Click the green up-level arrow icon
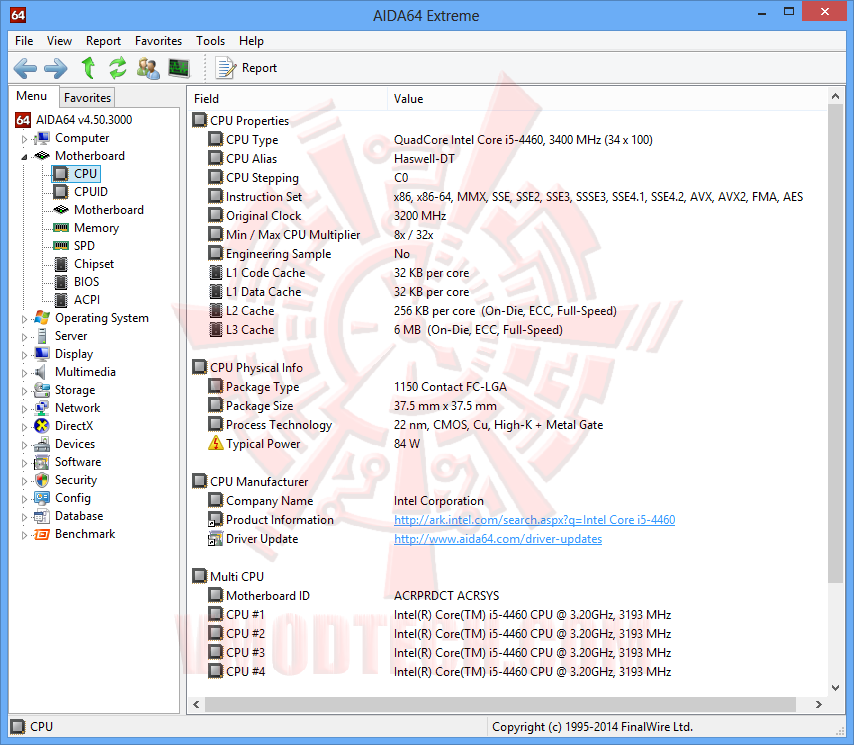 (88, 68)
